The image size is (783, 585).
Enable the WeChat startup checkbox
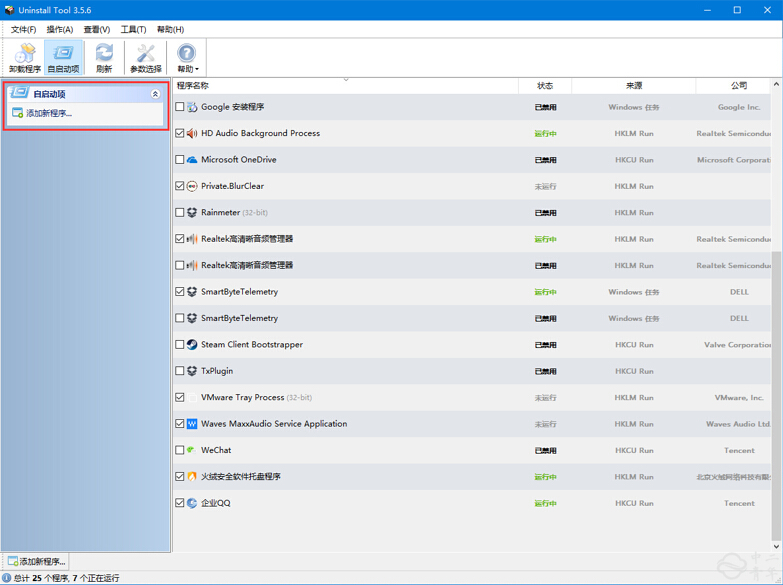point(180,450)
